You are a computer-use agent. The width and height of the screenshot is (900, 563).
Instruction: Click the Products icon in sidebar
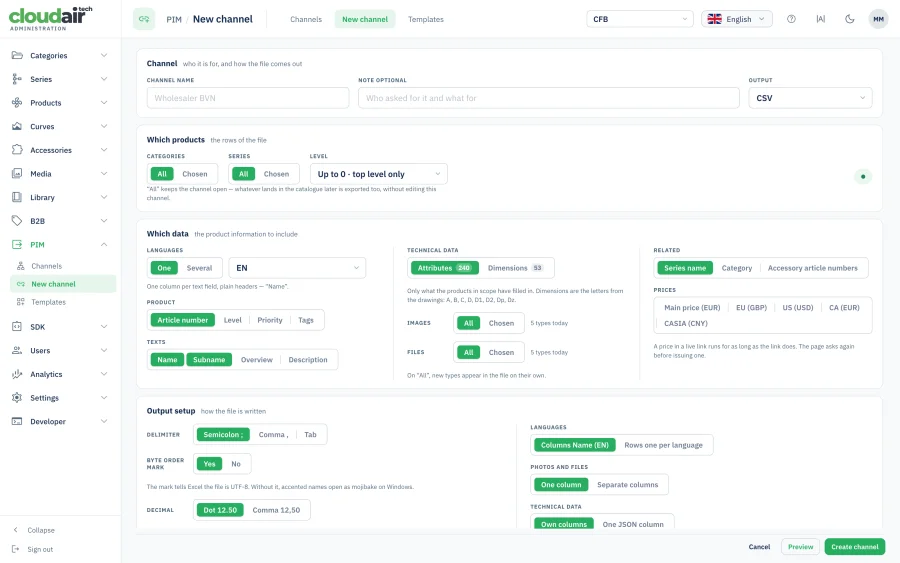(17, 103)
